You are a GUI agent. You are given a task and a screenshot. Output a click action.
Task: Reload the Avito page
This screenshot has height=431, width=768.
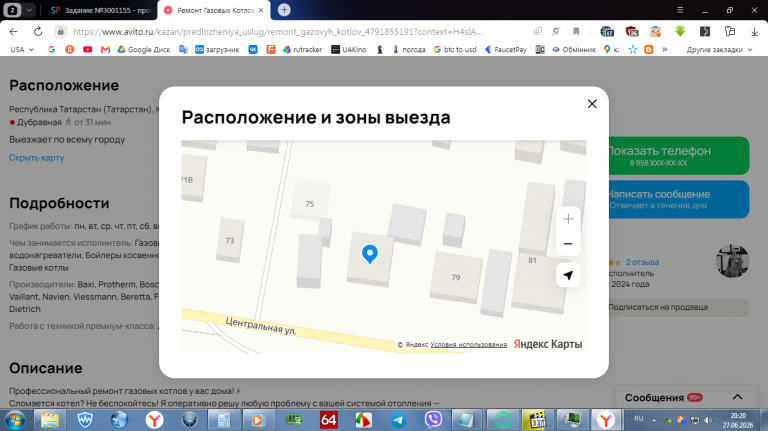click(38, 32)
